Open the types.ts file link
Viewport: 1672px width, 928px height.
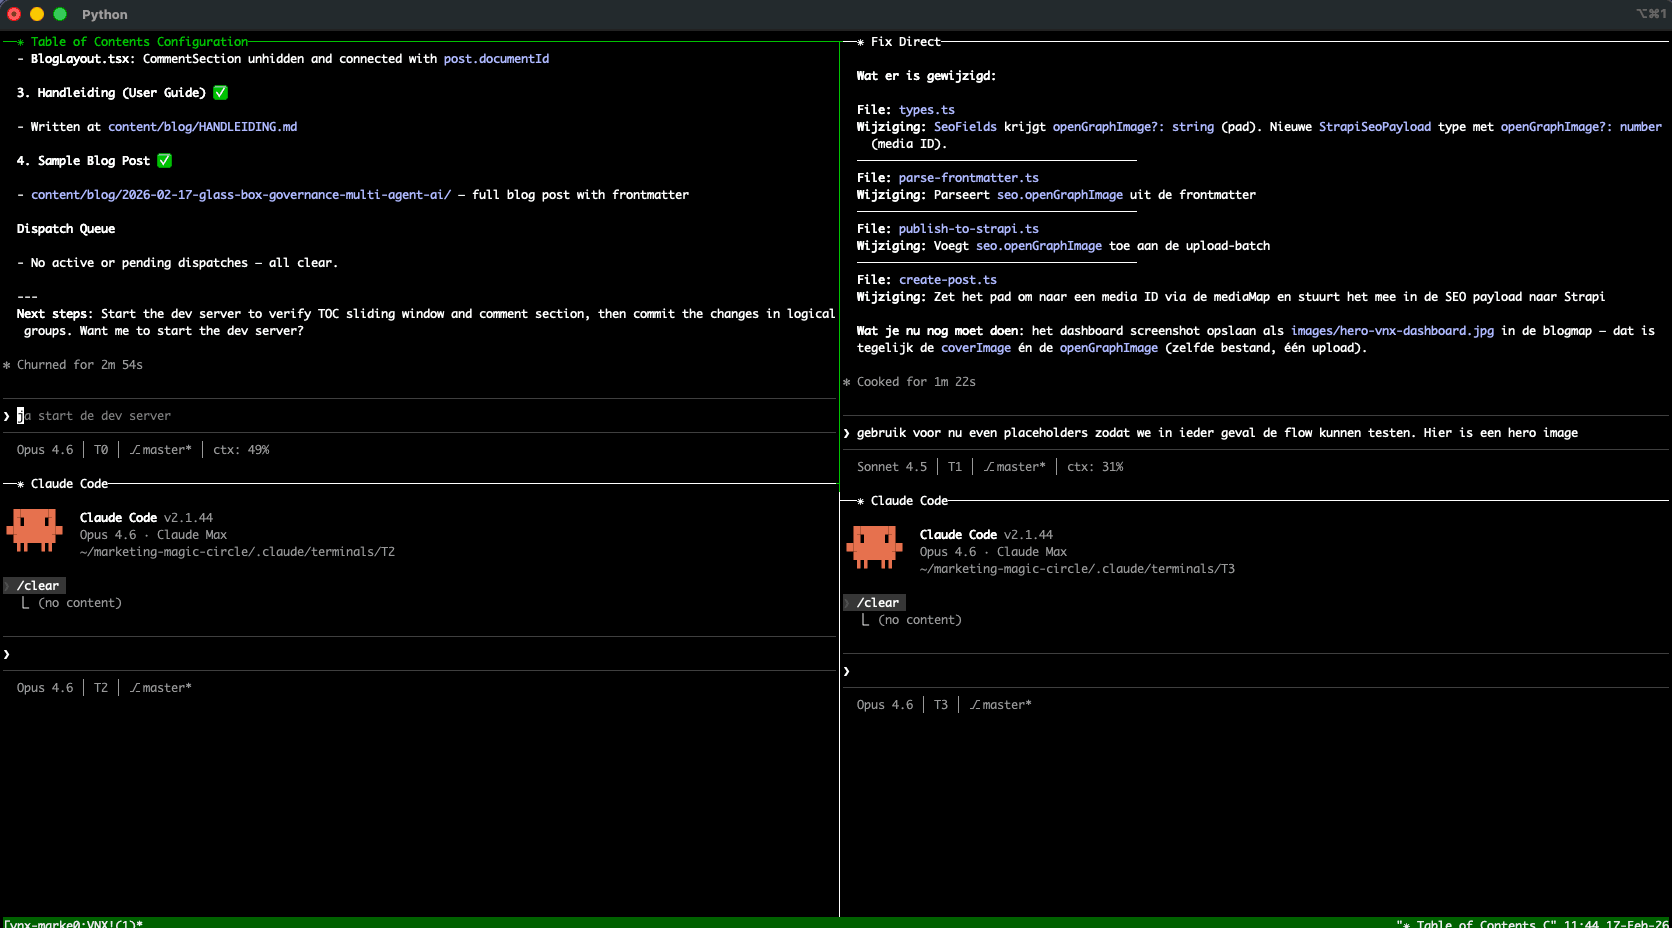pyautogui.click(x=926, y=109)
